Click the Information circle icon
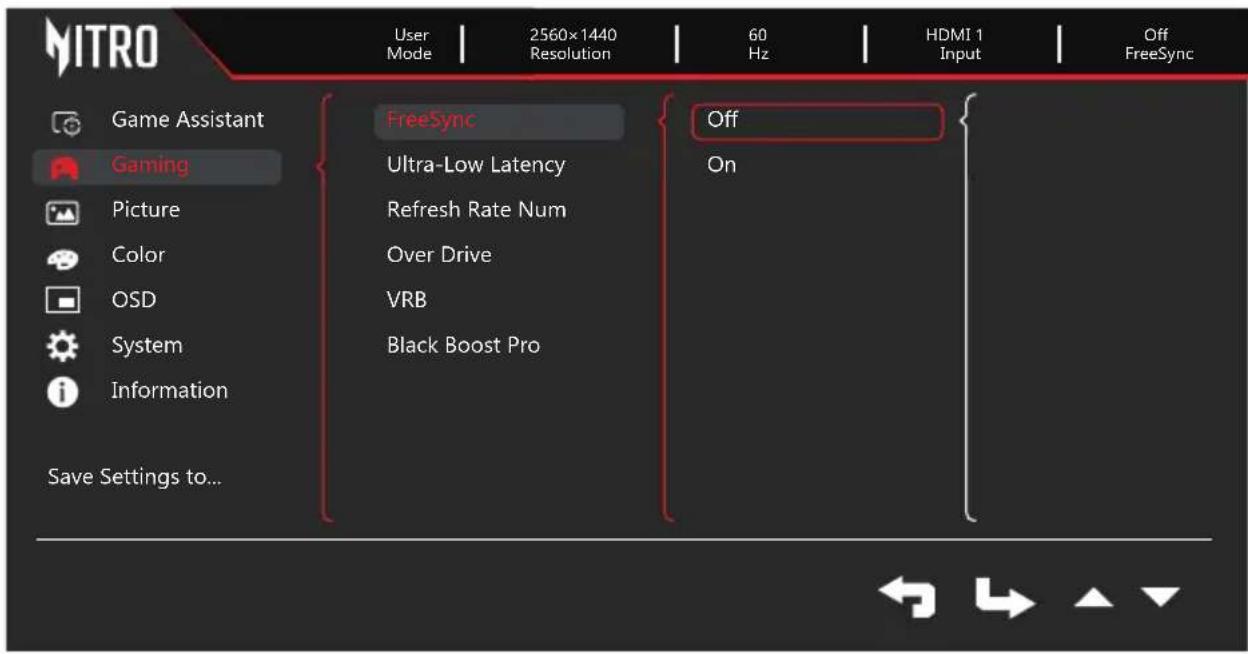Image resolution: width=1248 pixels, height=654 pixels. click(x=63, y=392)
